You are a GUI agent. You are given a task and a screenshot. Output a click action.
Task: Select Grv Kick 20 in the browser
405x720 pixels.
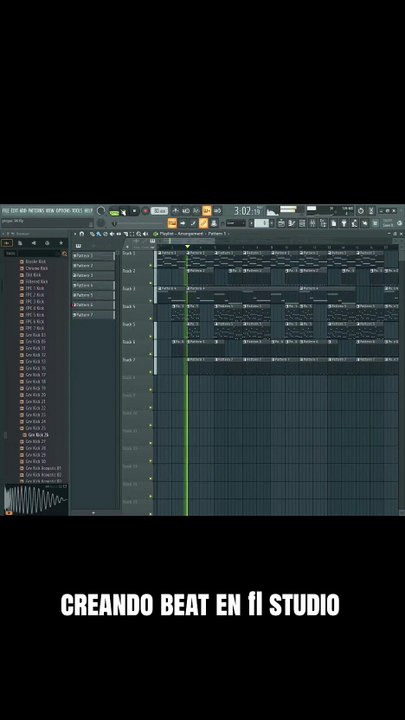click(x=33, y=394)
